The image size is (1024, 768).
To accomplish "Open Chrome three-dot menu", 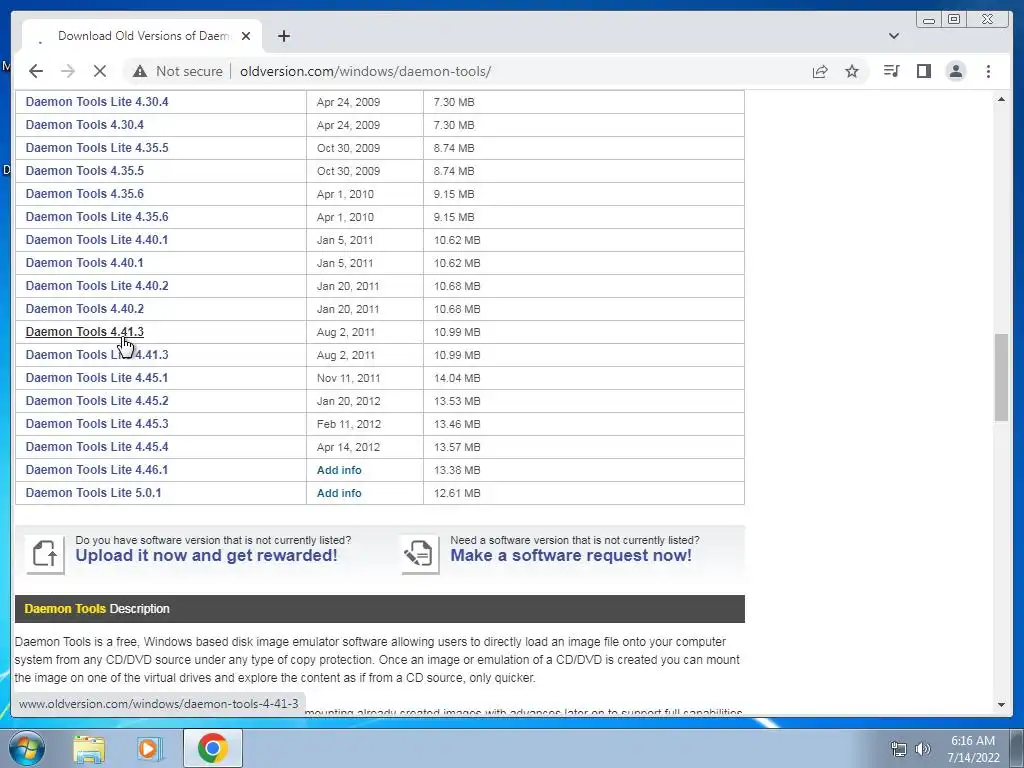I will pos(988,71).
